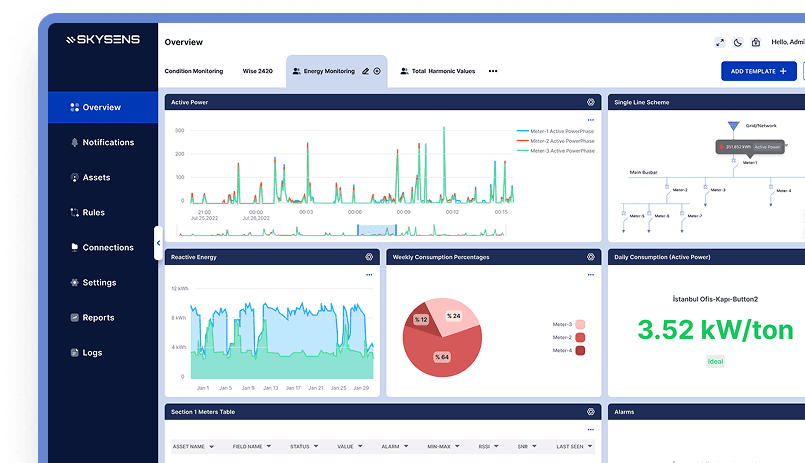Click the Active Power chart range selector
The height and width of the screenshot is (463, 805).
pyautogui.click(x=376, y=230)
